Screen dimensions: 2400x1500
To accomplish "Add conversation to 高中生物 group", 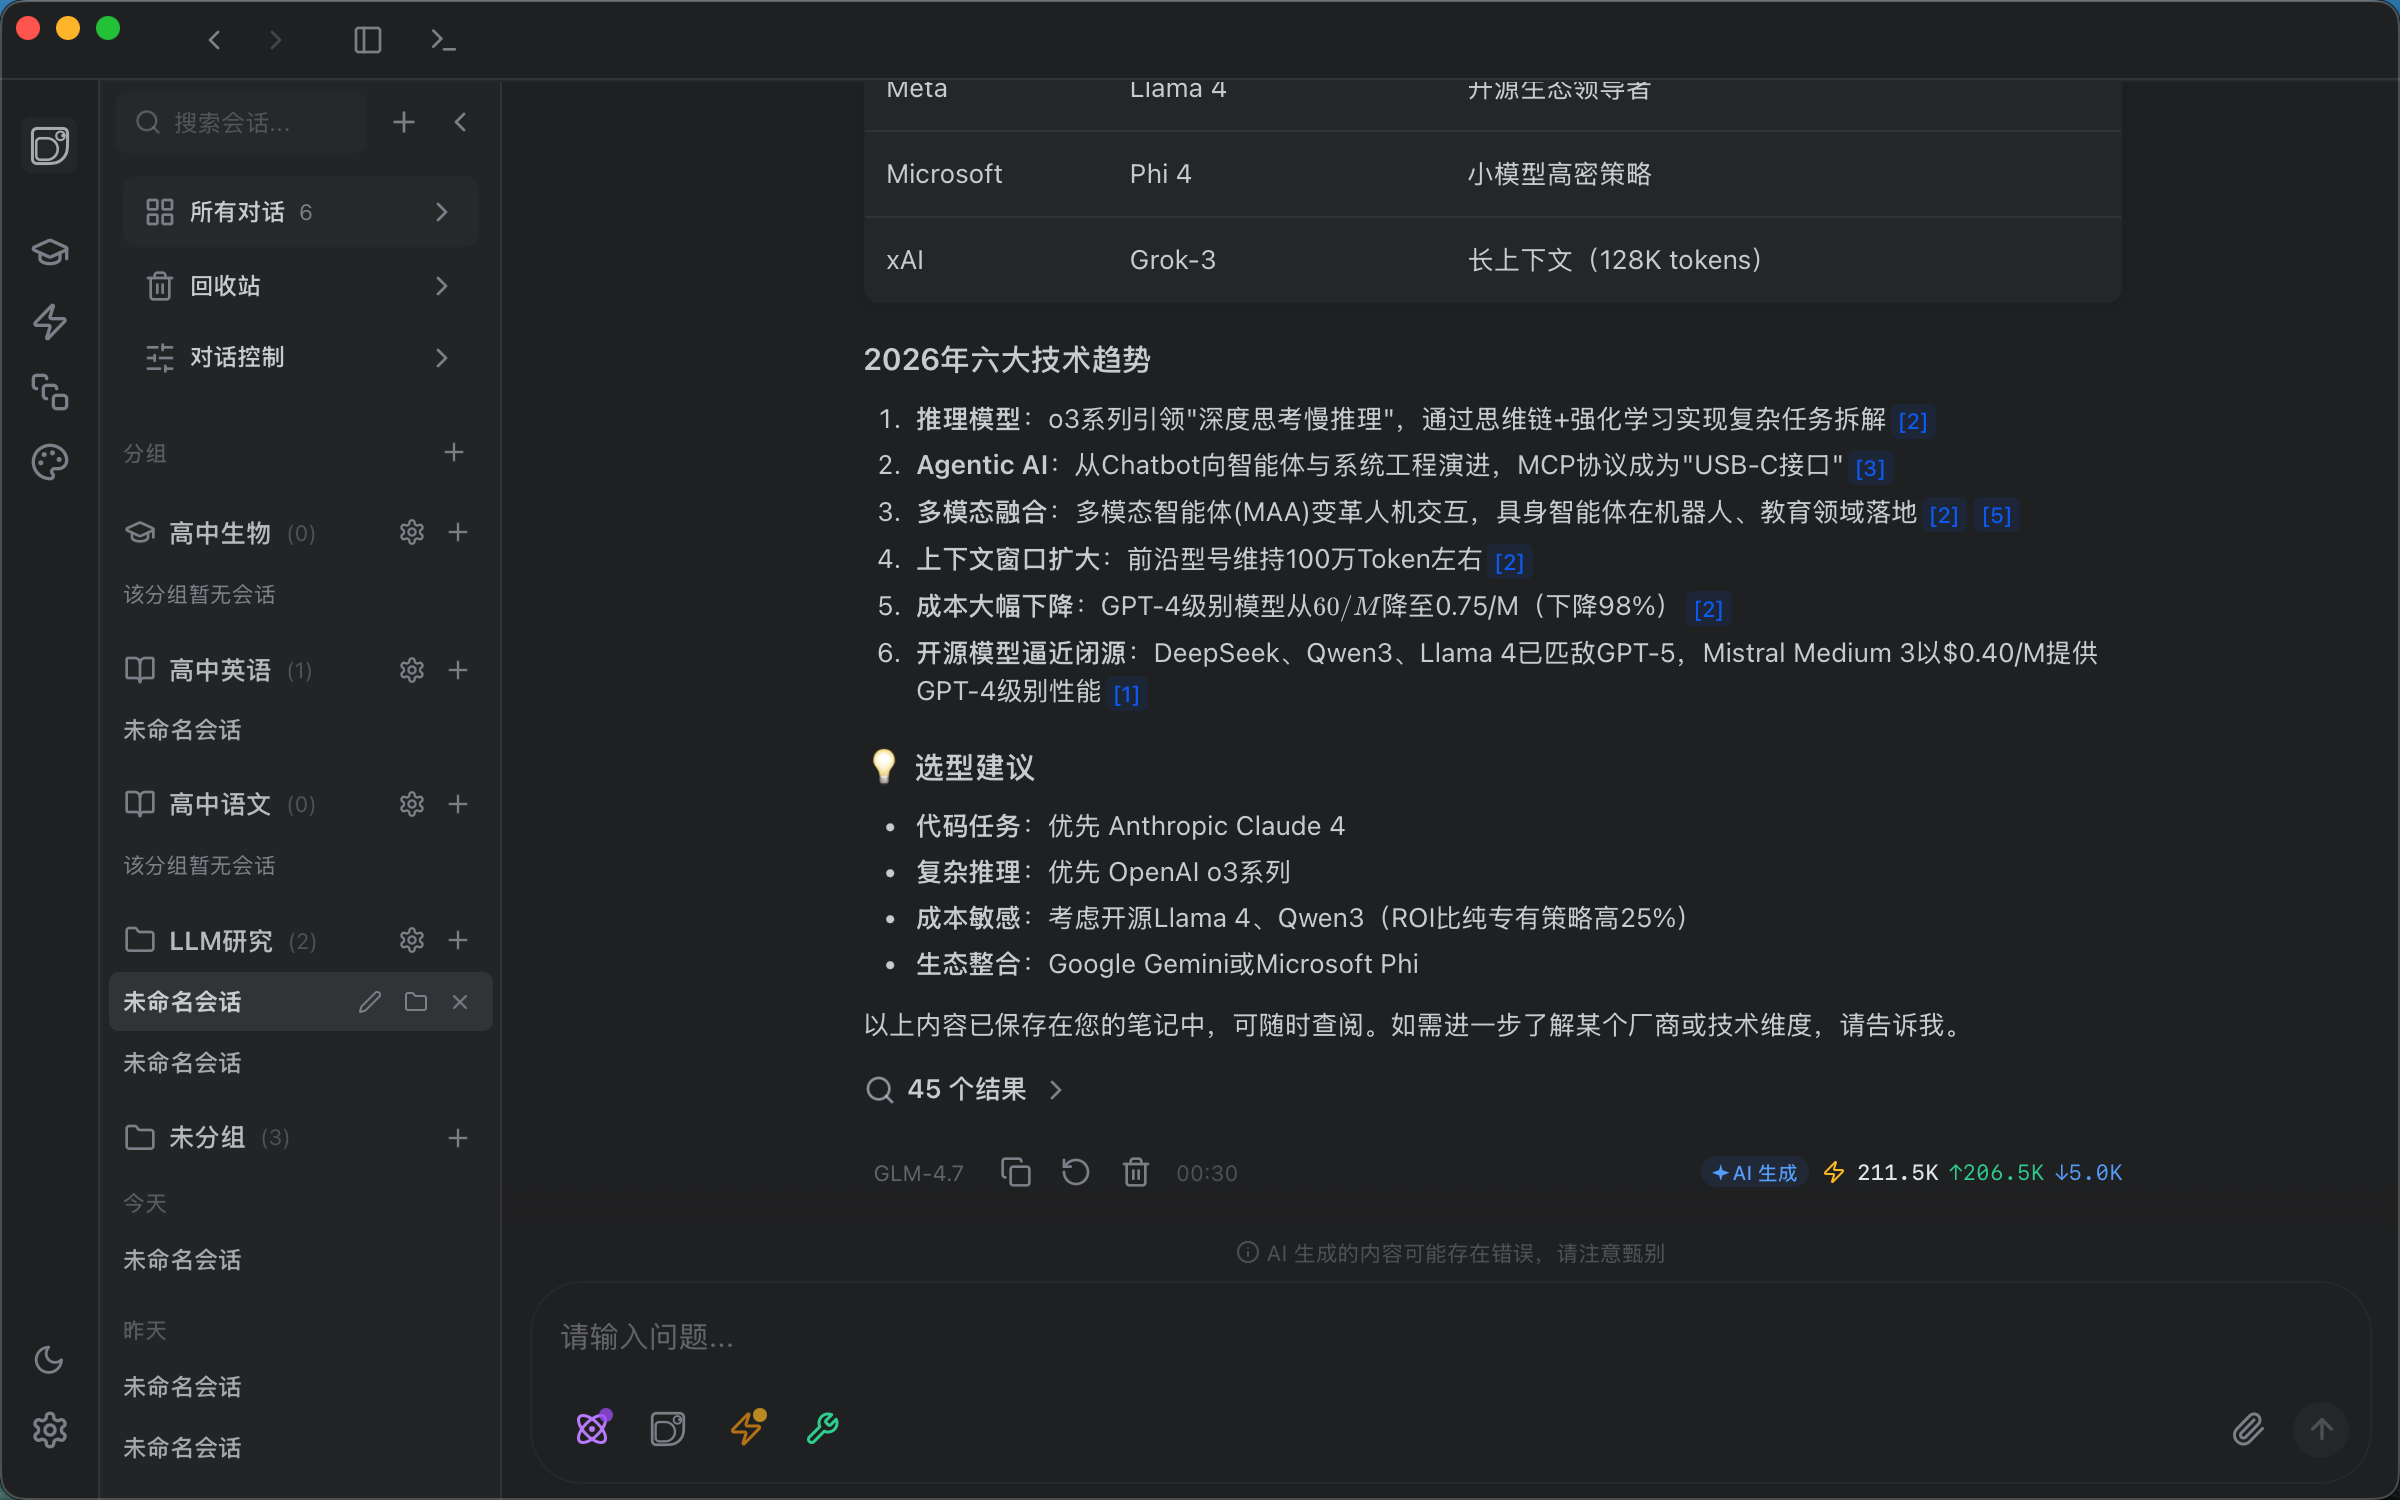I will pyautogui.click(x=458, y=532).
